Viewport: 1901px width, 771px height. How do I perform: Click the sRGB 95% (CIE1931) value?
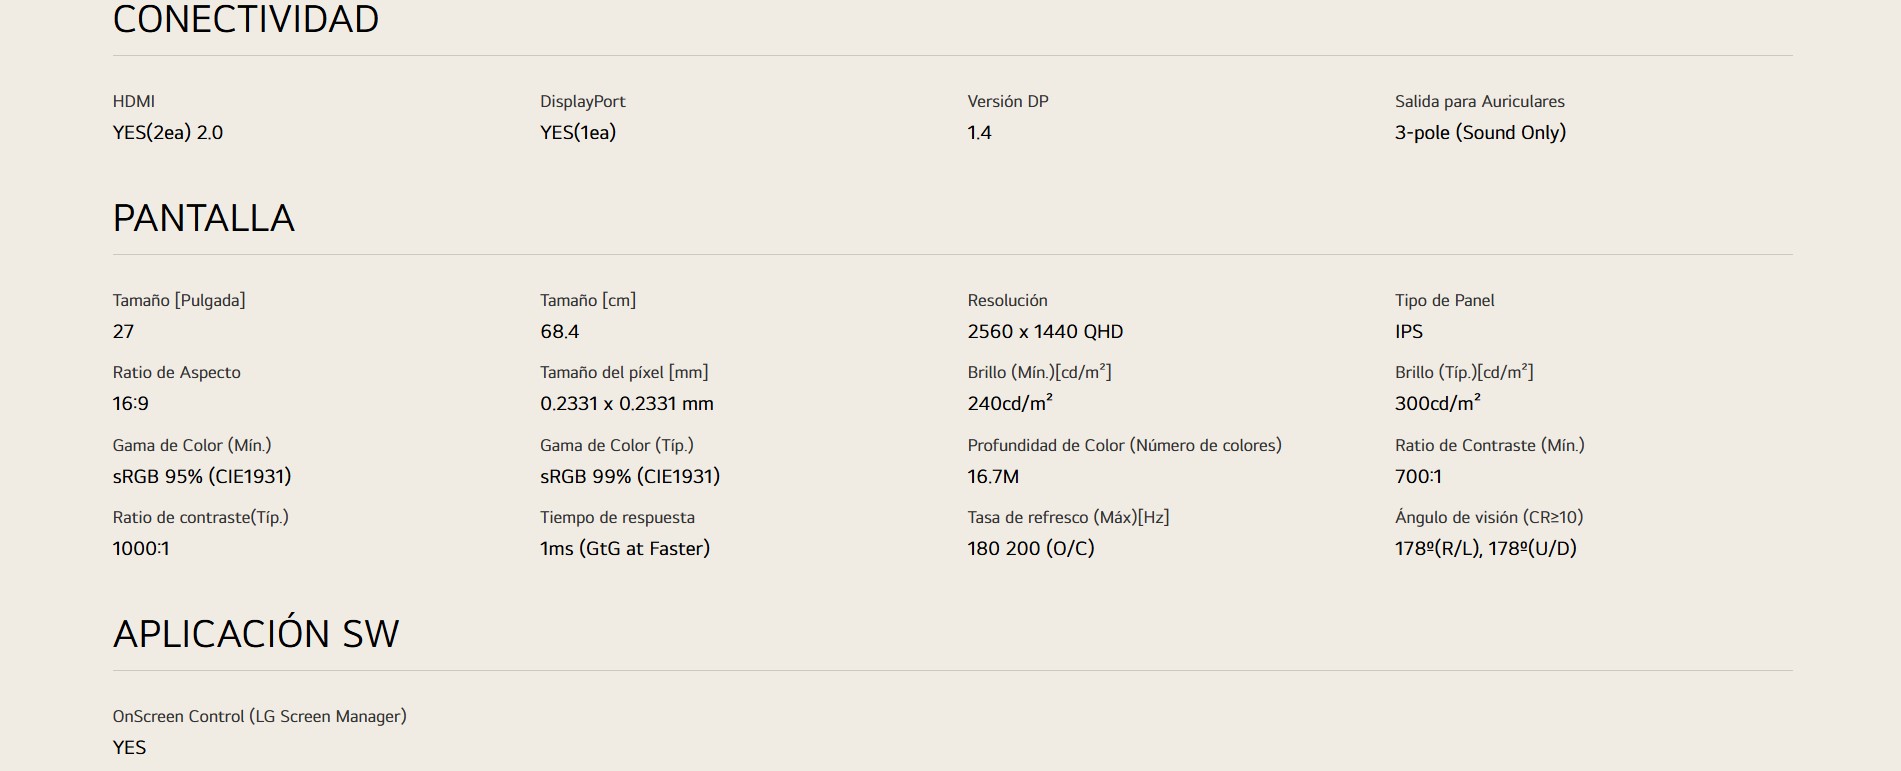(201, 476)
